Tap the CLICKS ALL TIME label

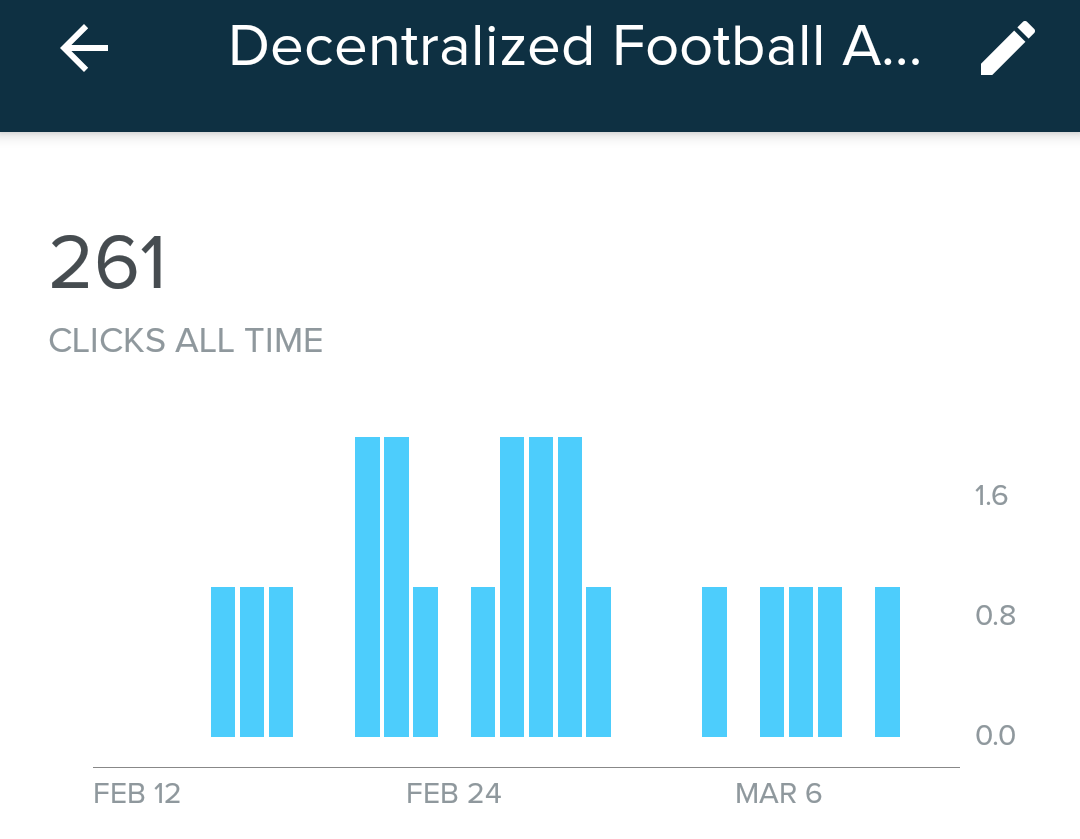click(186, 341)
